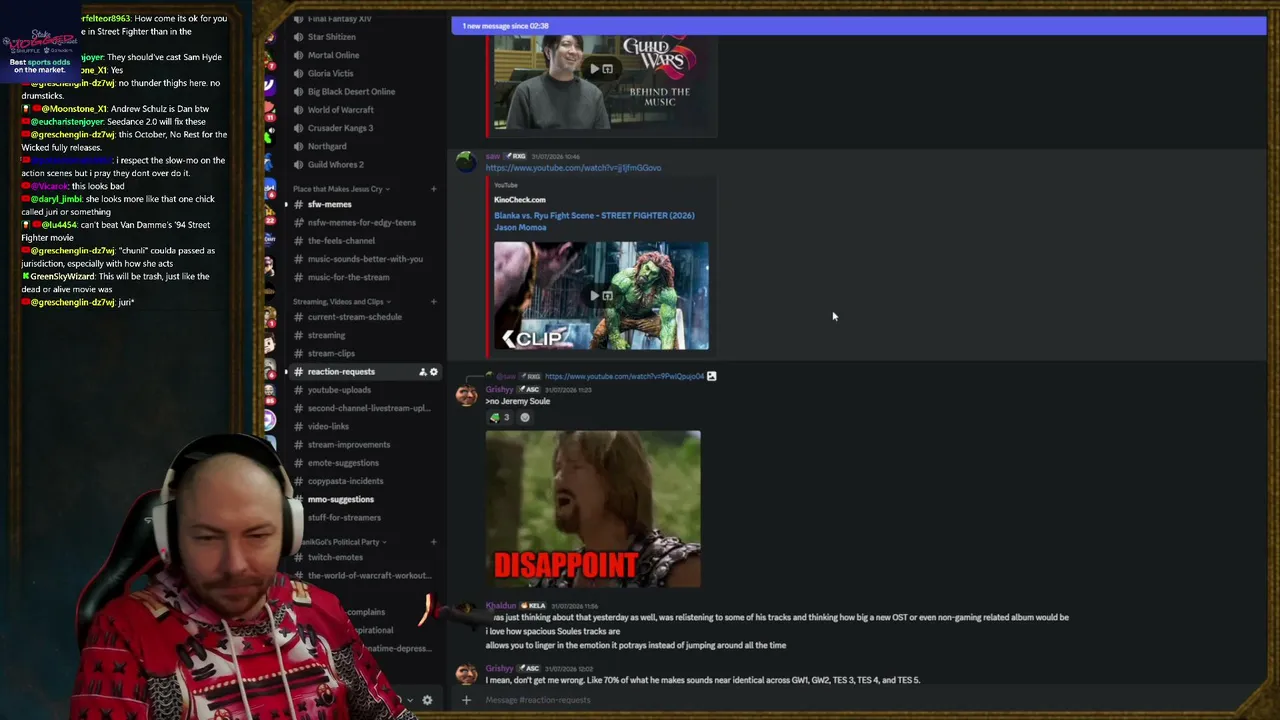Add reaction to the 'no Jeremy Soule' message

(x=525, y=418)
